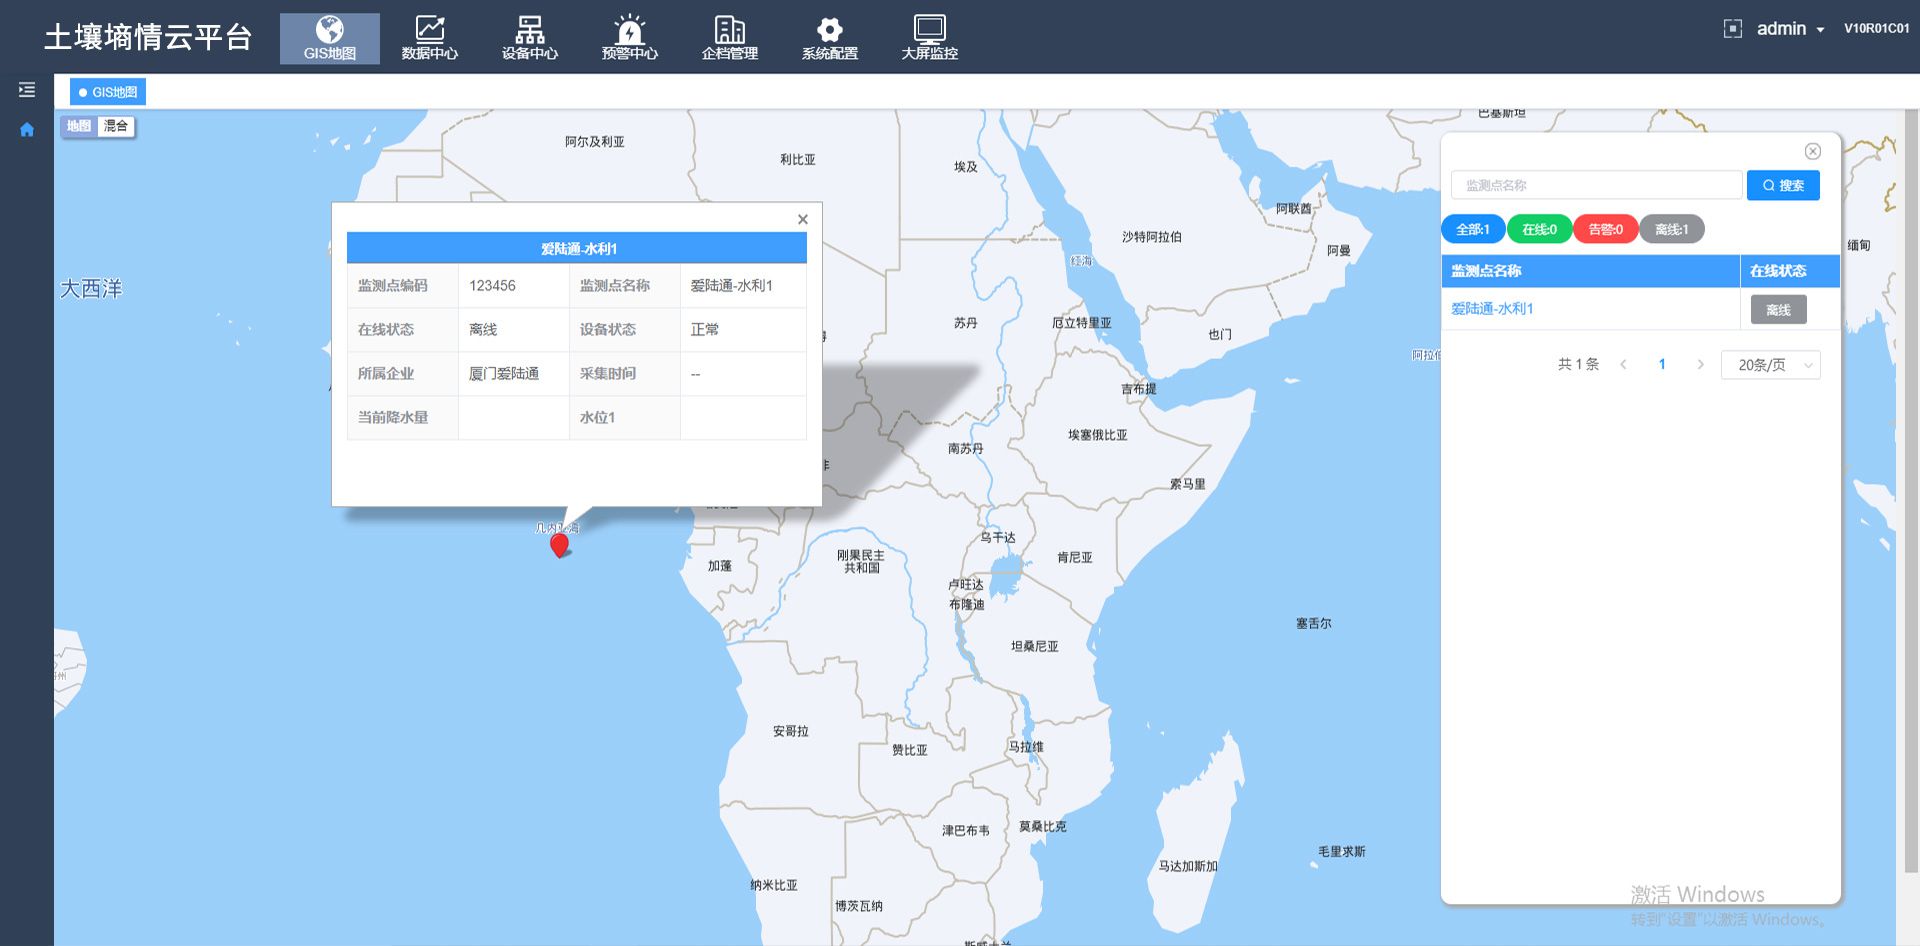Expand the admin user dropdown
This screenshot has width=1920, height=946.
tap(1790, 29)
